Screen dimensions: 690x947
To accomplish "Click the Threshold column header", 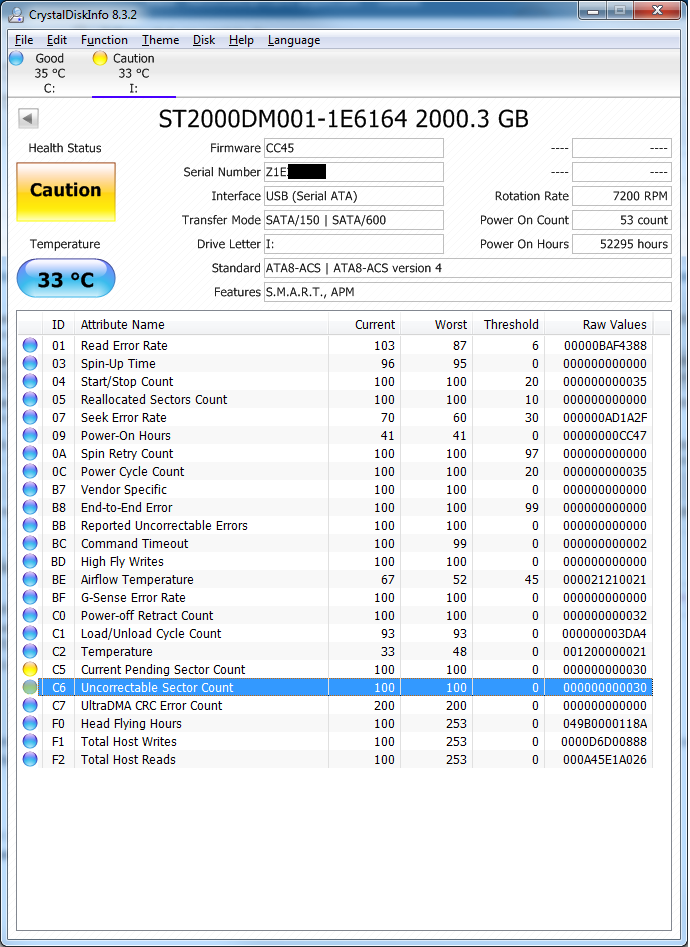I will 508,325.
